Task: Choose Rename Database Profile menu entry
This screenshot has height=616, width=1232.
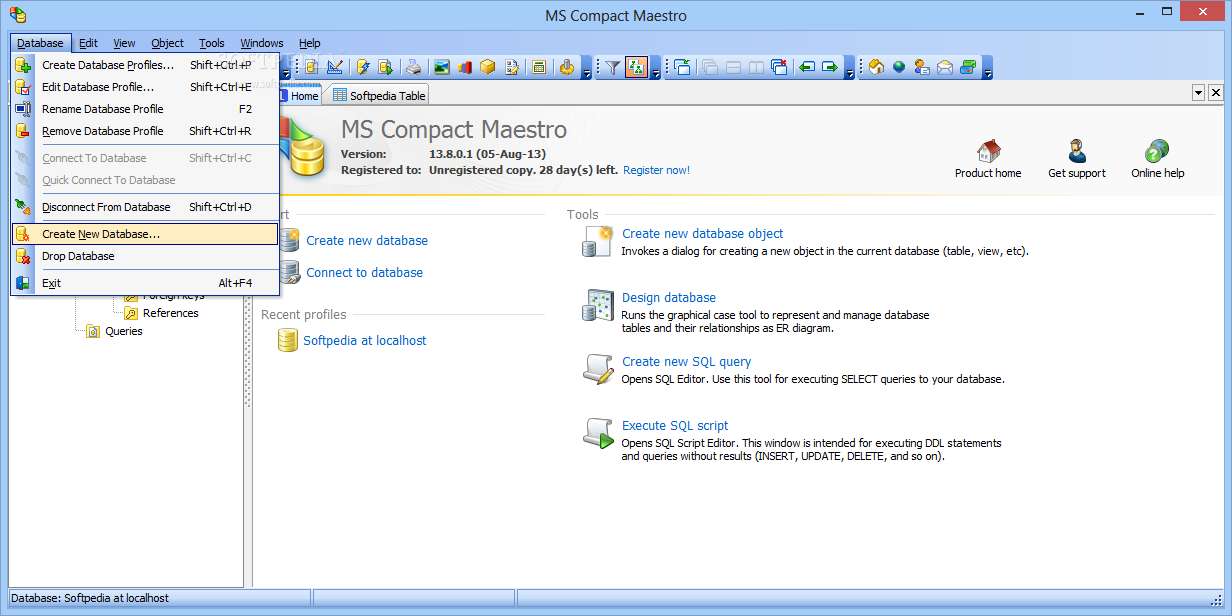Action: pyautogui.click(x=145, y=109)
